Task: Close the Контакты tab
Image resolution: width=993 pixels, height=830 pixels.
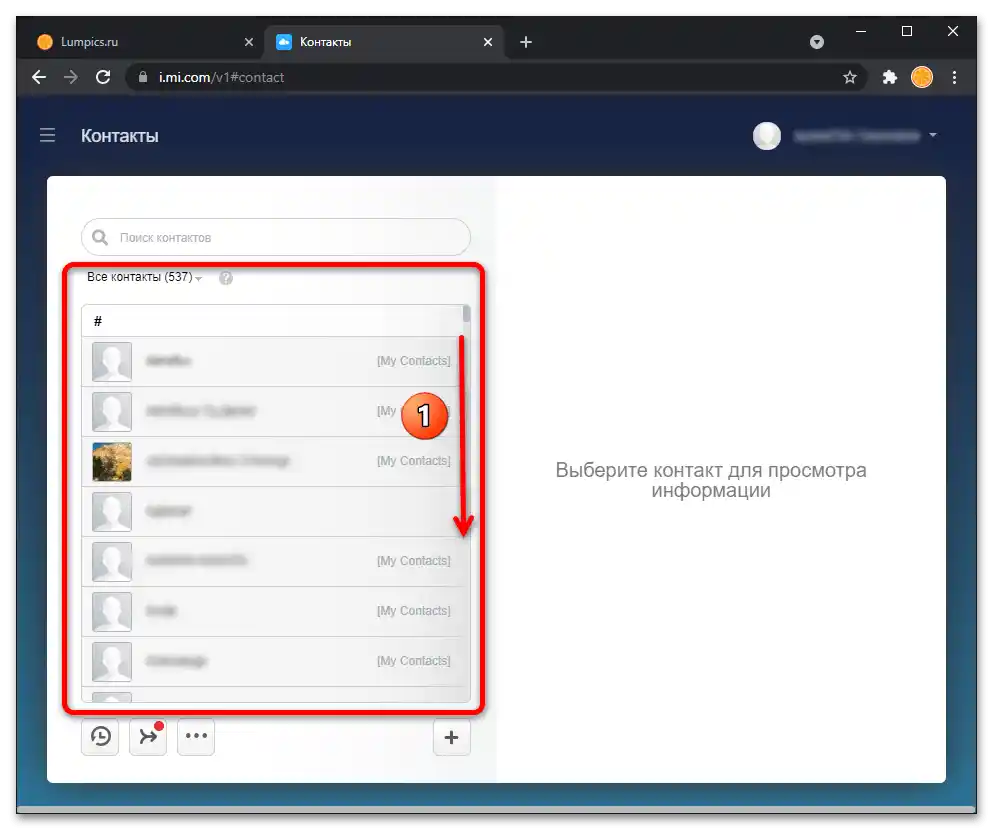Action: pos(488,42)
